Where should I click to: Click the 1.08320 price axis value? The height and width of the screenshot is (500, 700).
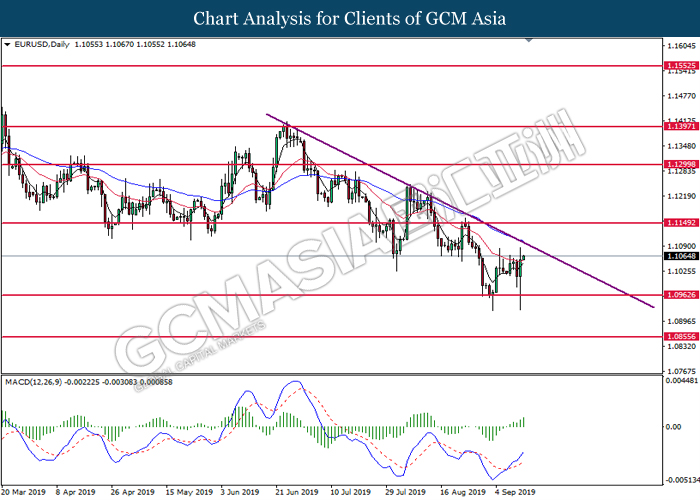681,346
